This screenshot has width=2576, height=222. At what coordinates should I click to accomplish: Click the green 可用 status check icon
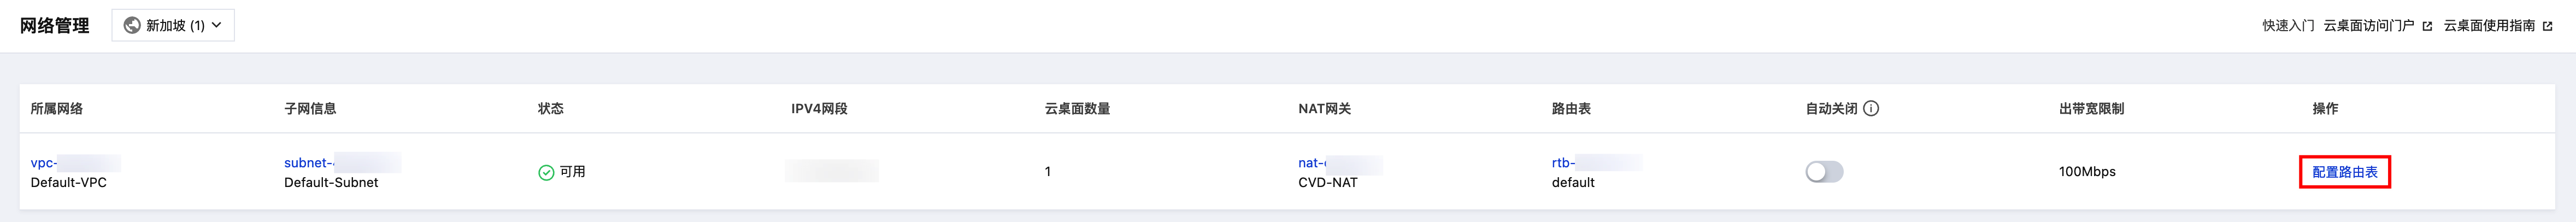546,172
